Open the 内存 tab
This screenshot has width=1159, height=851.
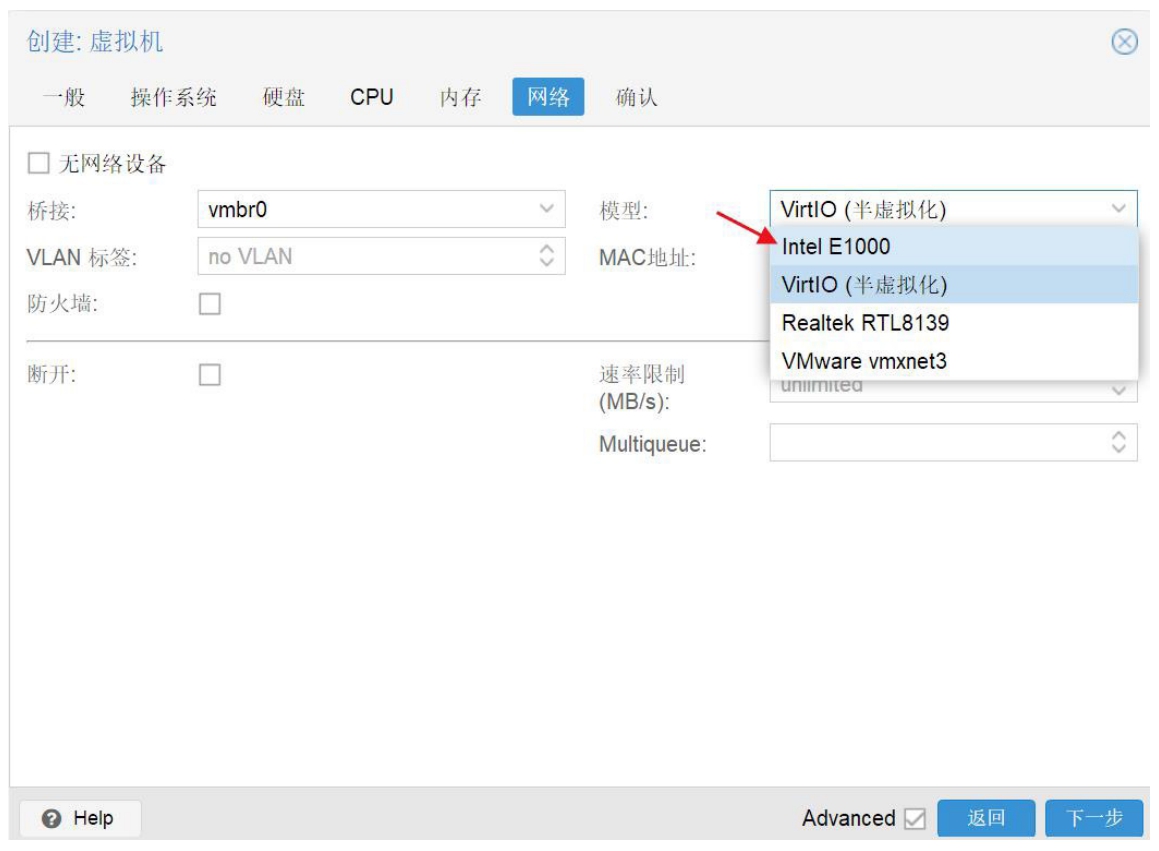[460, 98]
